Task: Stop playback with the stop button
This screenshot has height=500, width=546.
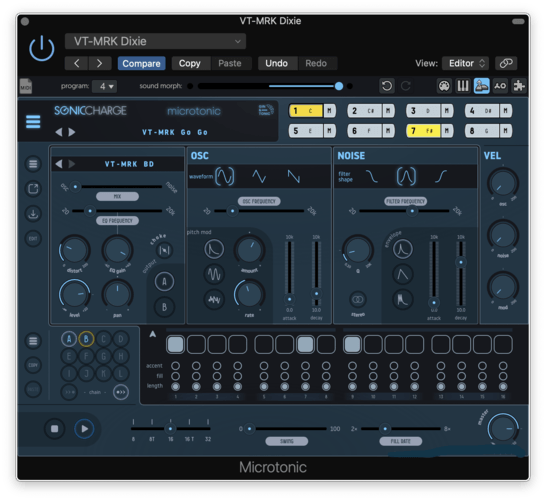Action: [x=55, y=429]
